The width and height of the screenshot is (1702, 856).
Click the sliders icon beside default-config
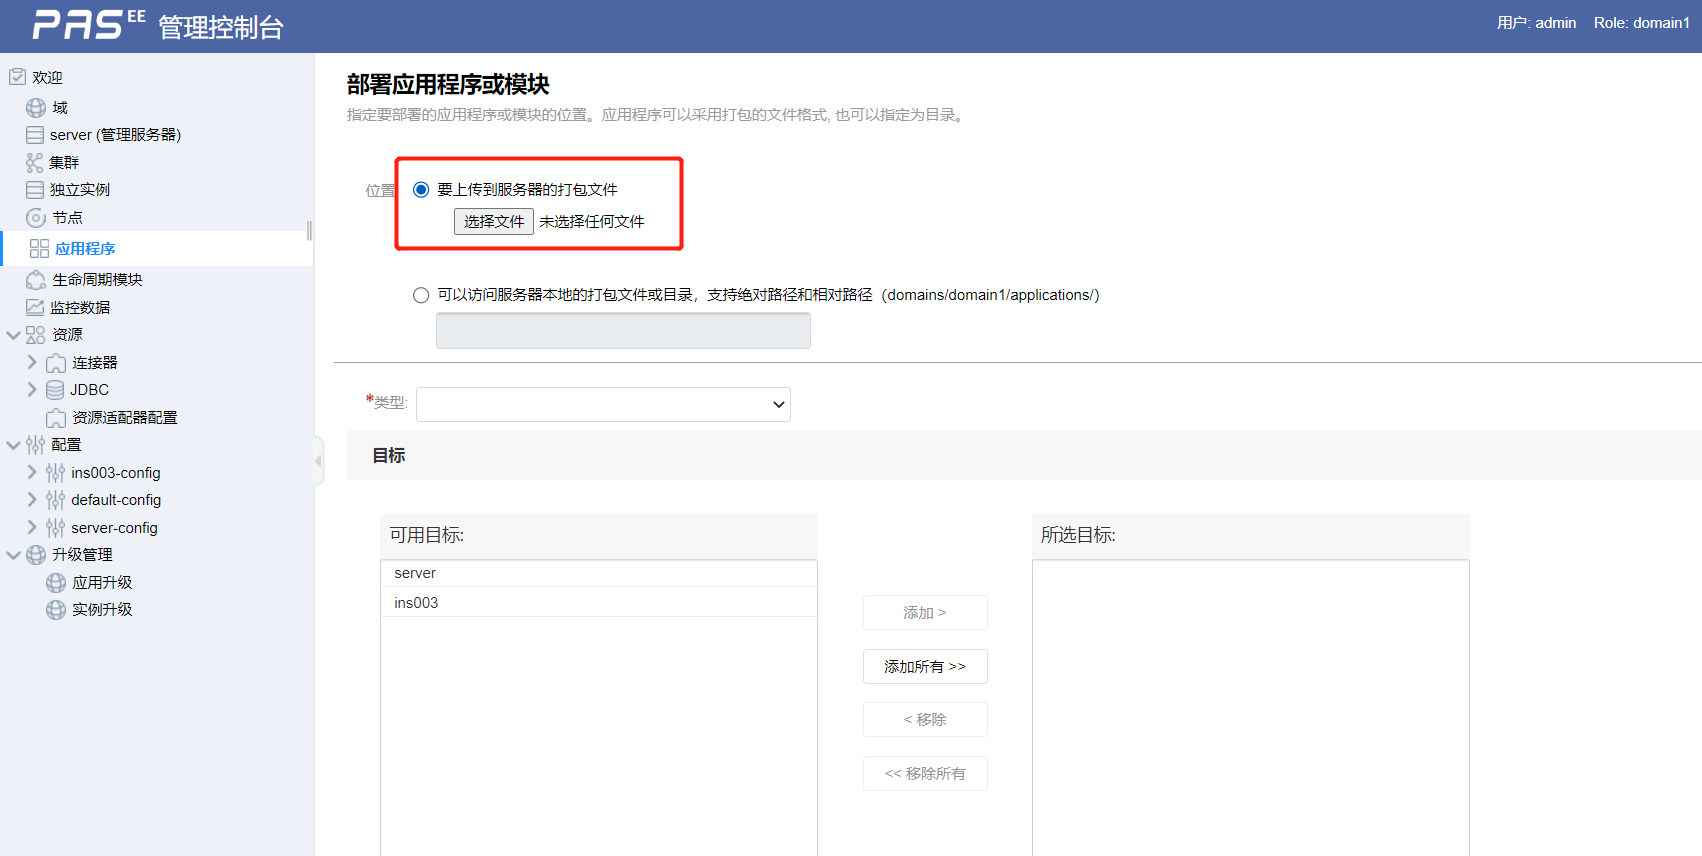coord(55,500)
